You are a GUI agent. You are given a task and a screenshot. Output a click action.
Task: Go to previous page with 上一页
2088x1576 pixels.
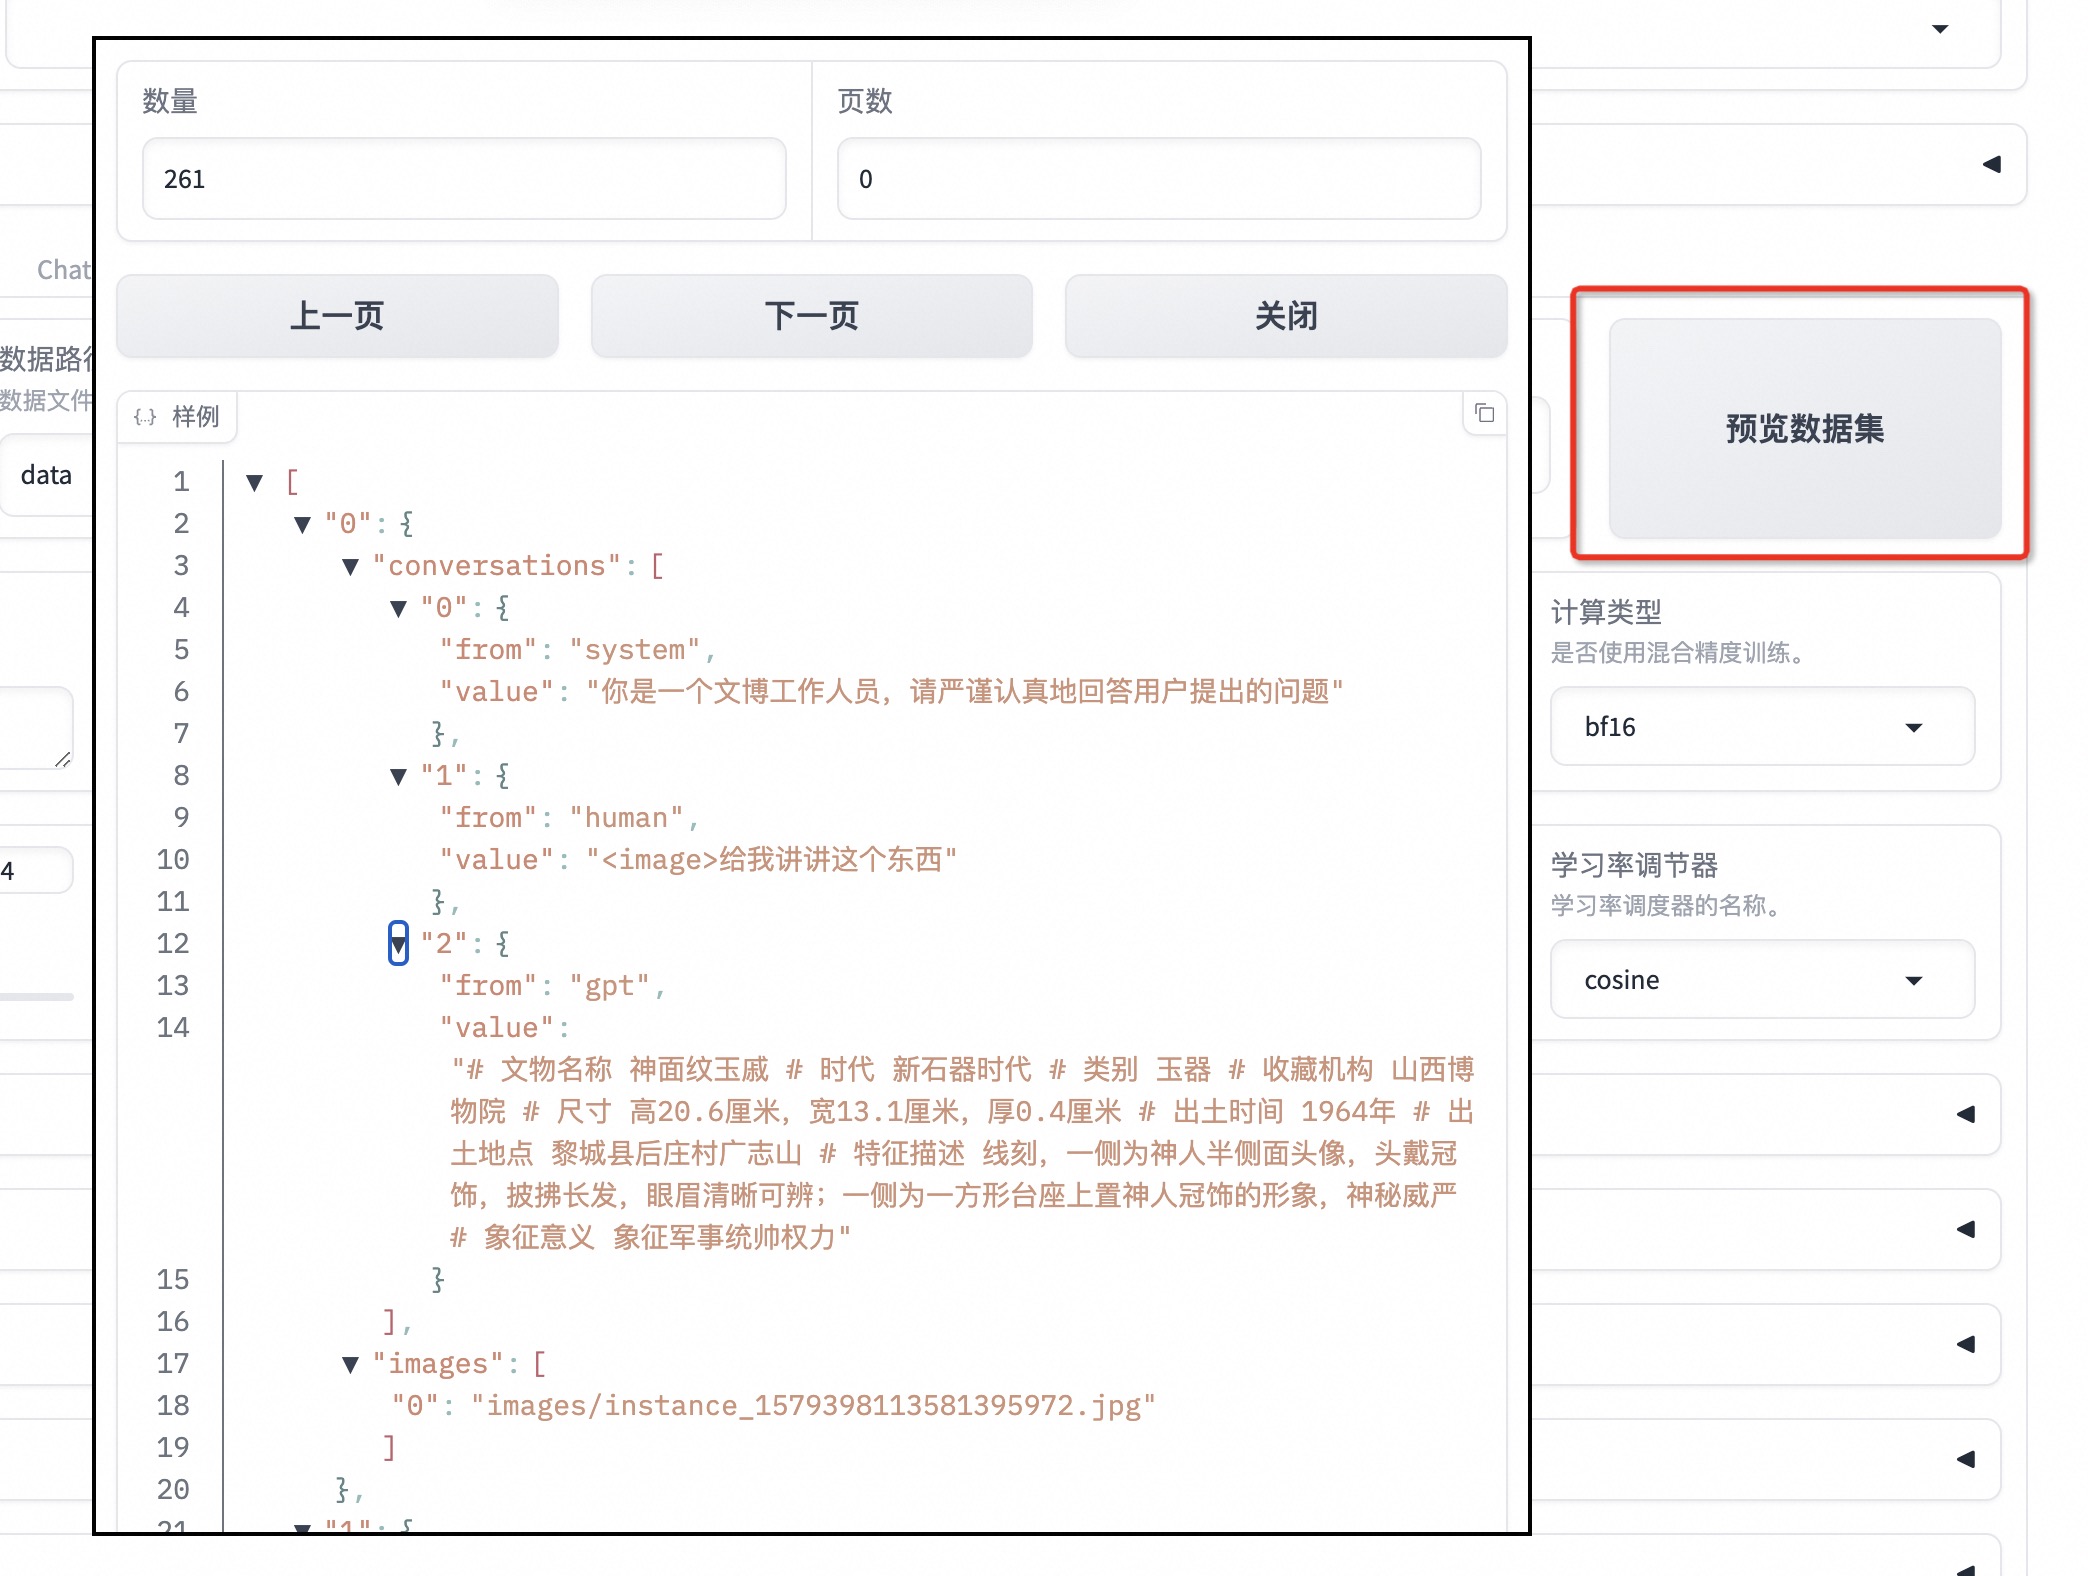click(337, 316)
